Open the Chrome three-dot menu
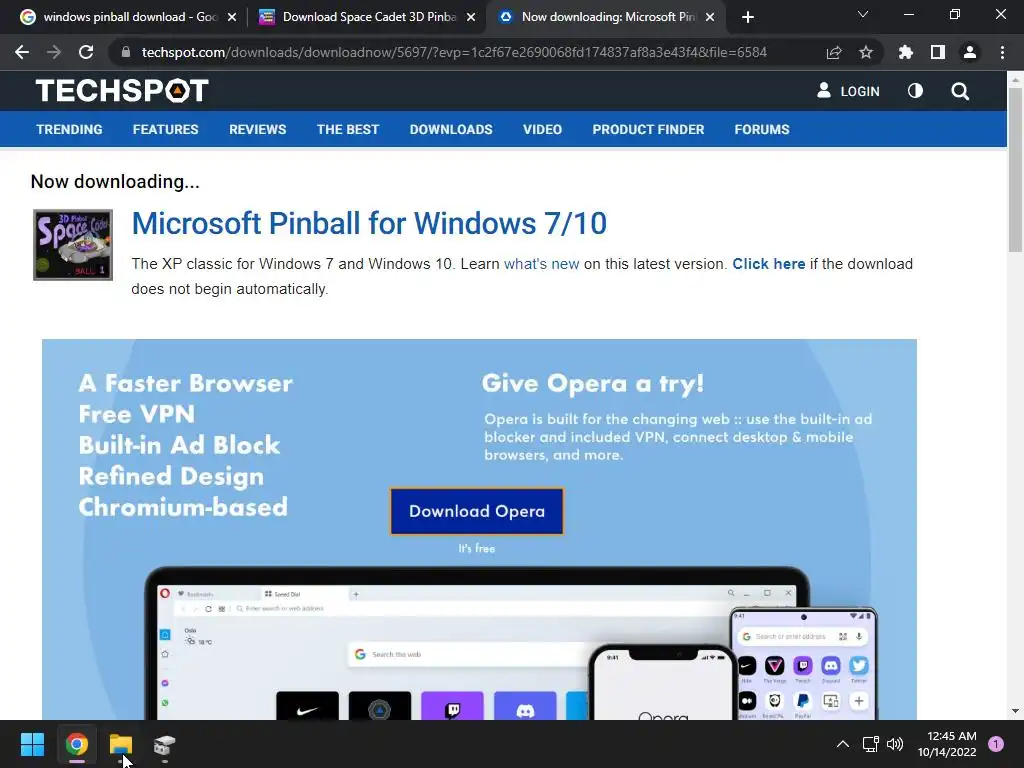1024x768 pixels. click(x=1002, y=52)
